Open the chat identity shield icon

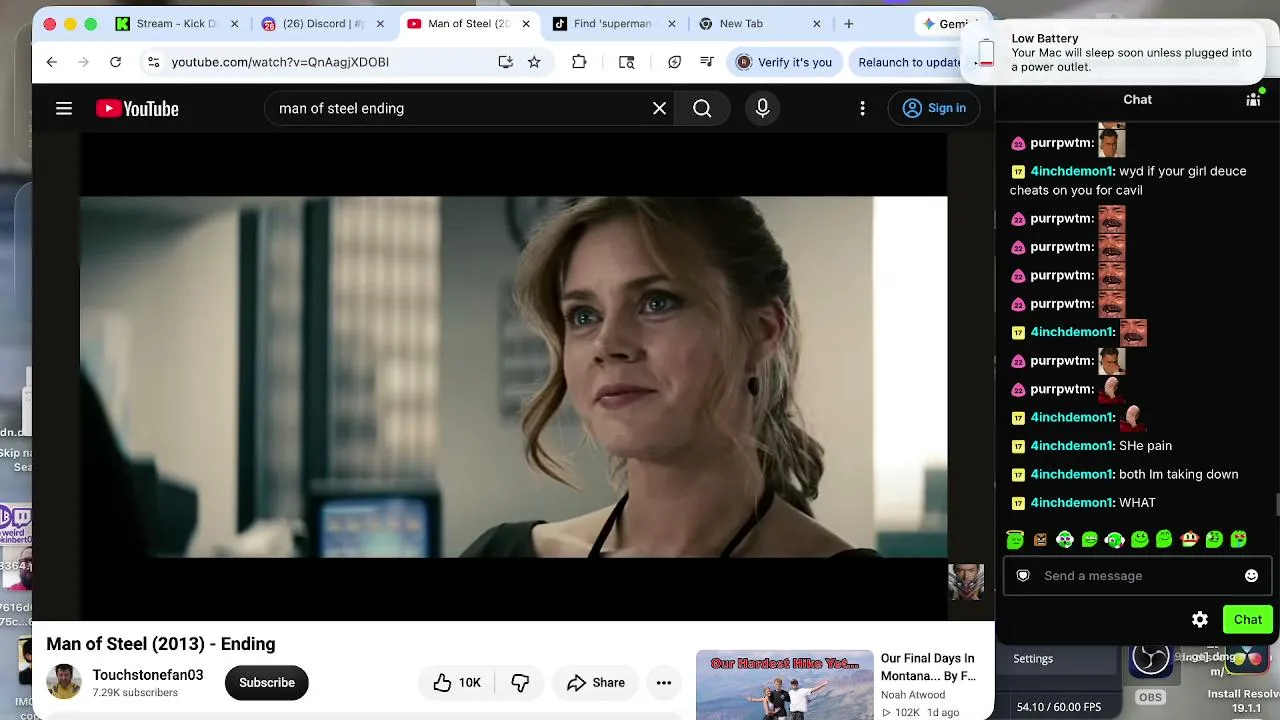tap(1023, 576)
